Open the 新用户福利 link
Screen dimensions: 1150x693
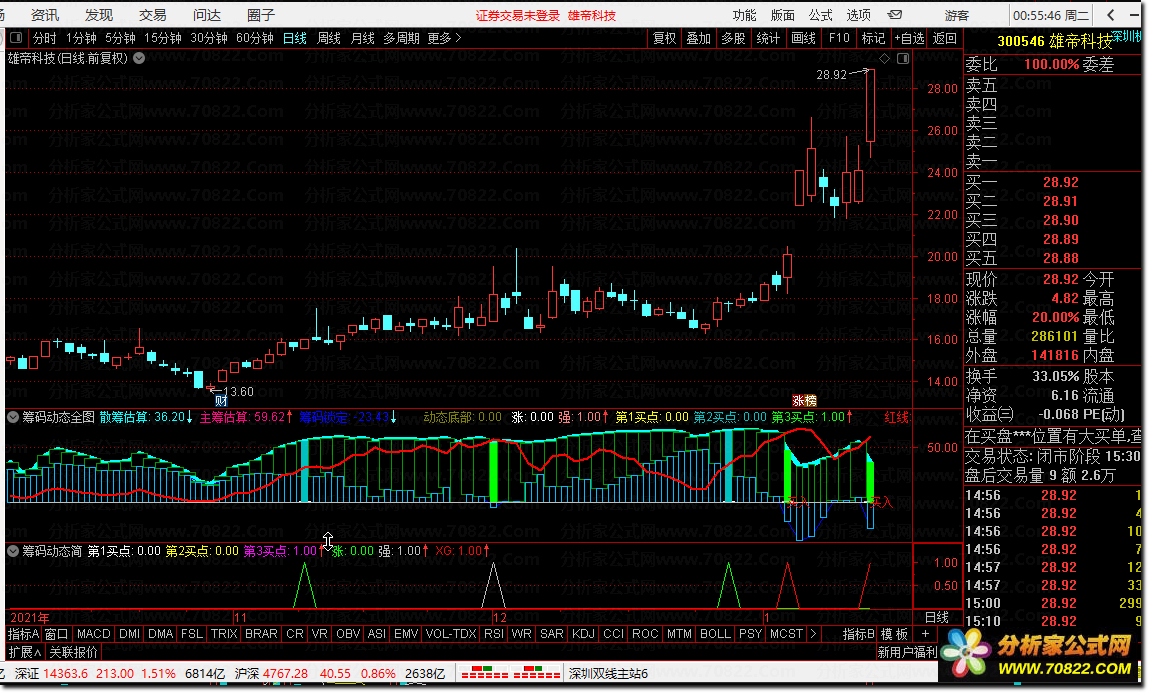(x=907, y=652)
